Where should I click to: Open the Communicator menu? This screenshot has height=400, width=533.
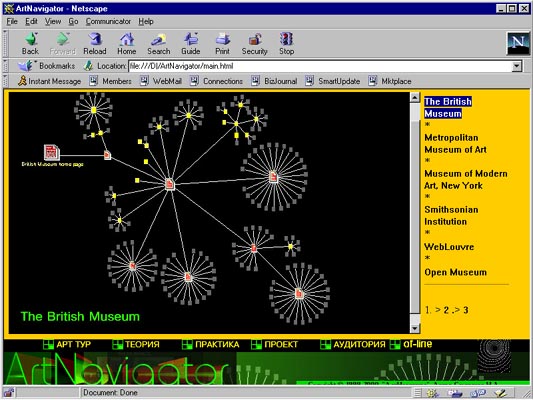108,21
